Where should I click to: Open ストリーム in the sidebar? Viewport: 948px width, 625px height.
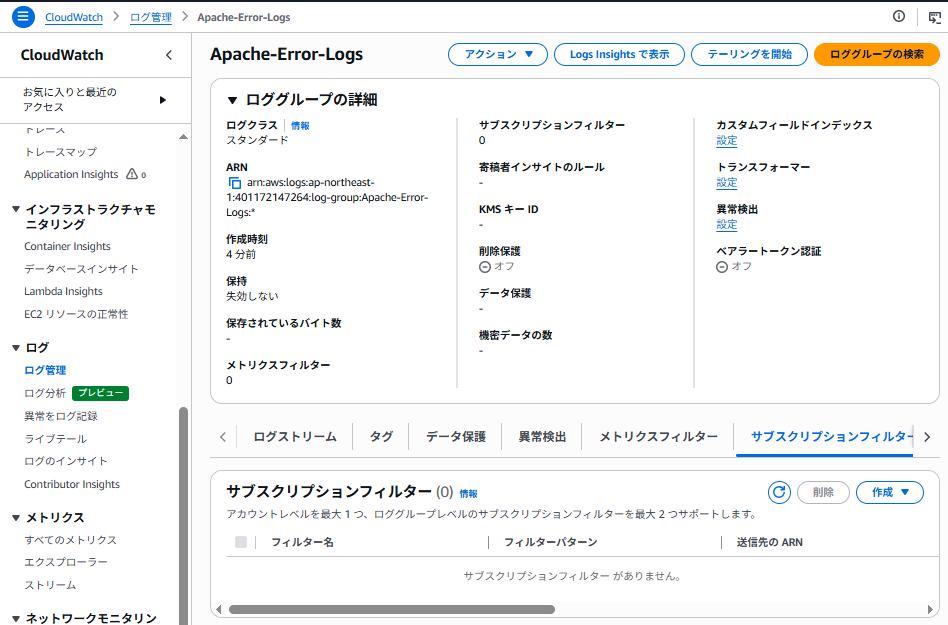pos(50,585)
